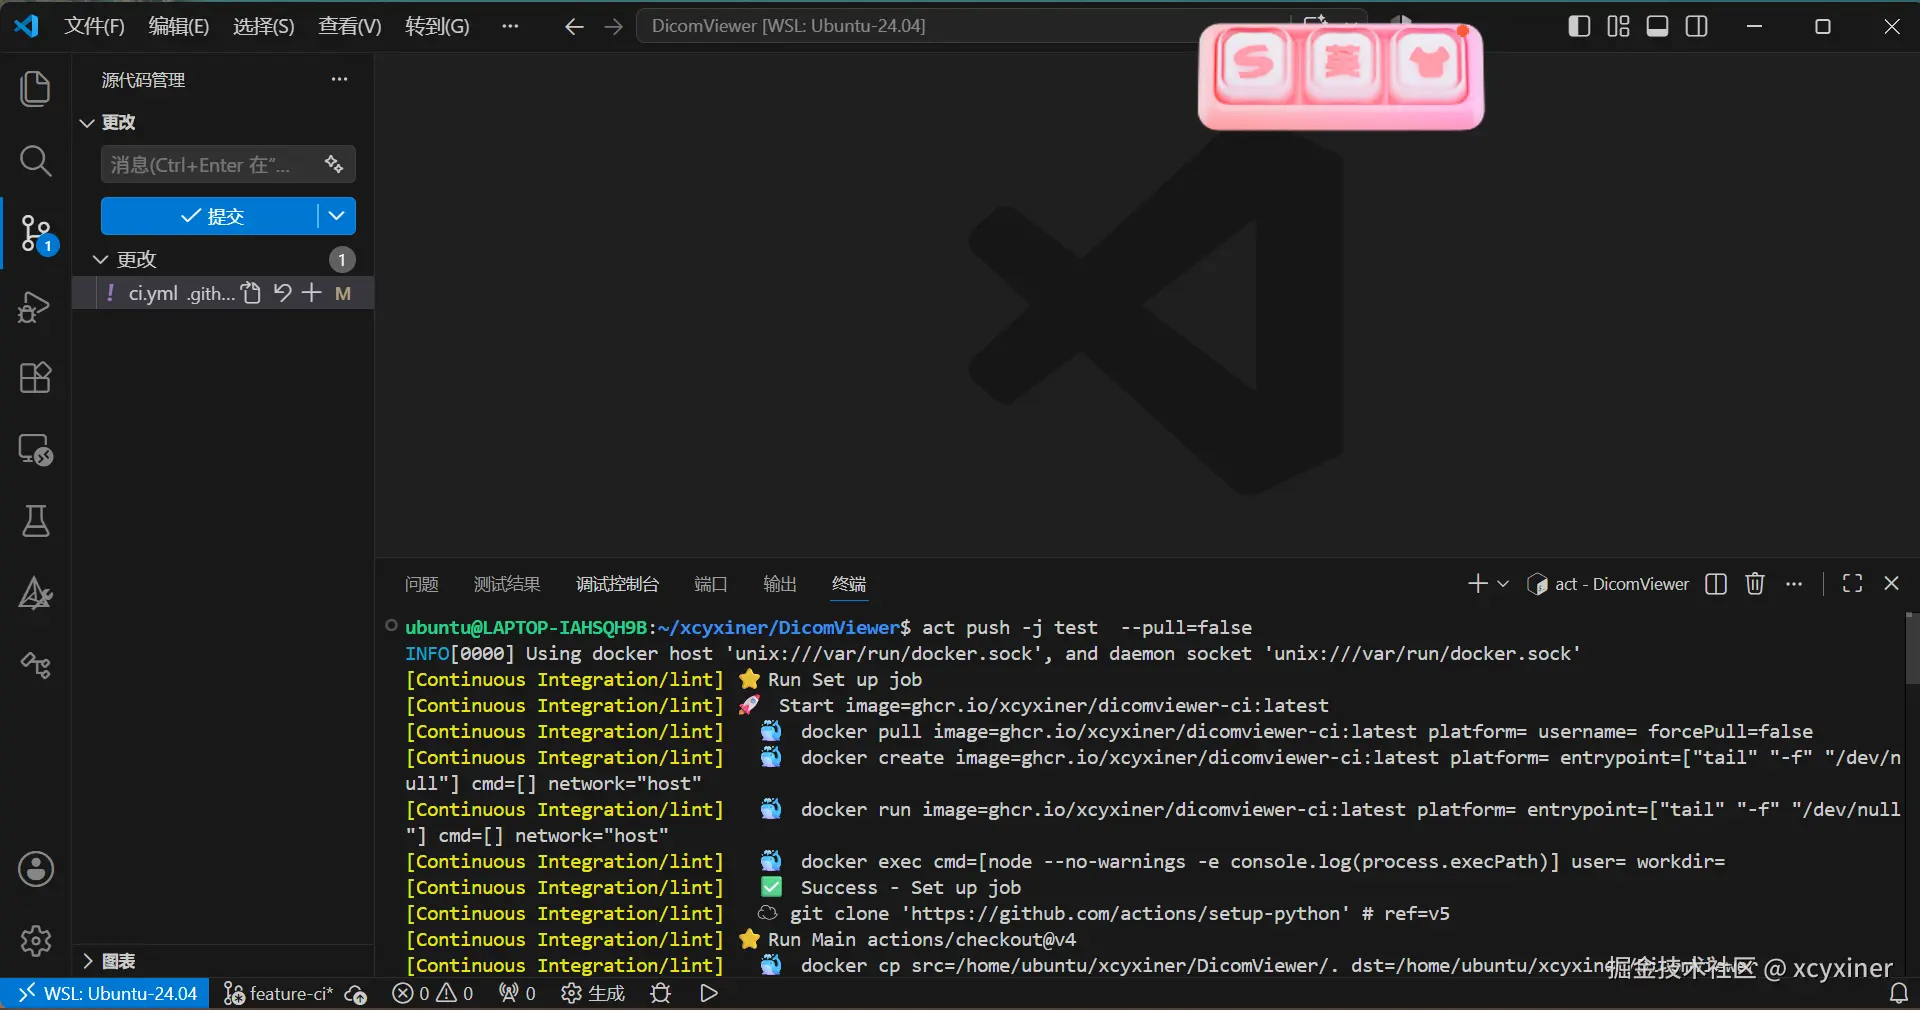
Task: Switch to the 测试结果 panel tab
Action: point(507,584)
